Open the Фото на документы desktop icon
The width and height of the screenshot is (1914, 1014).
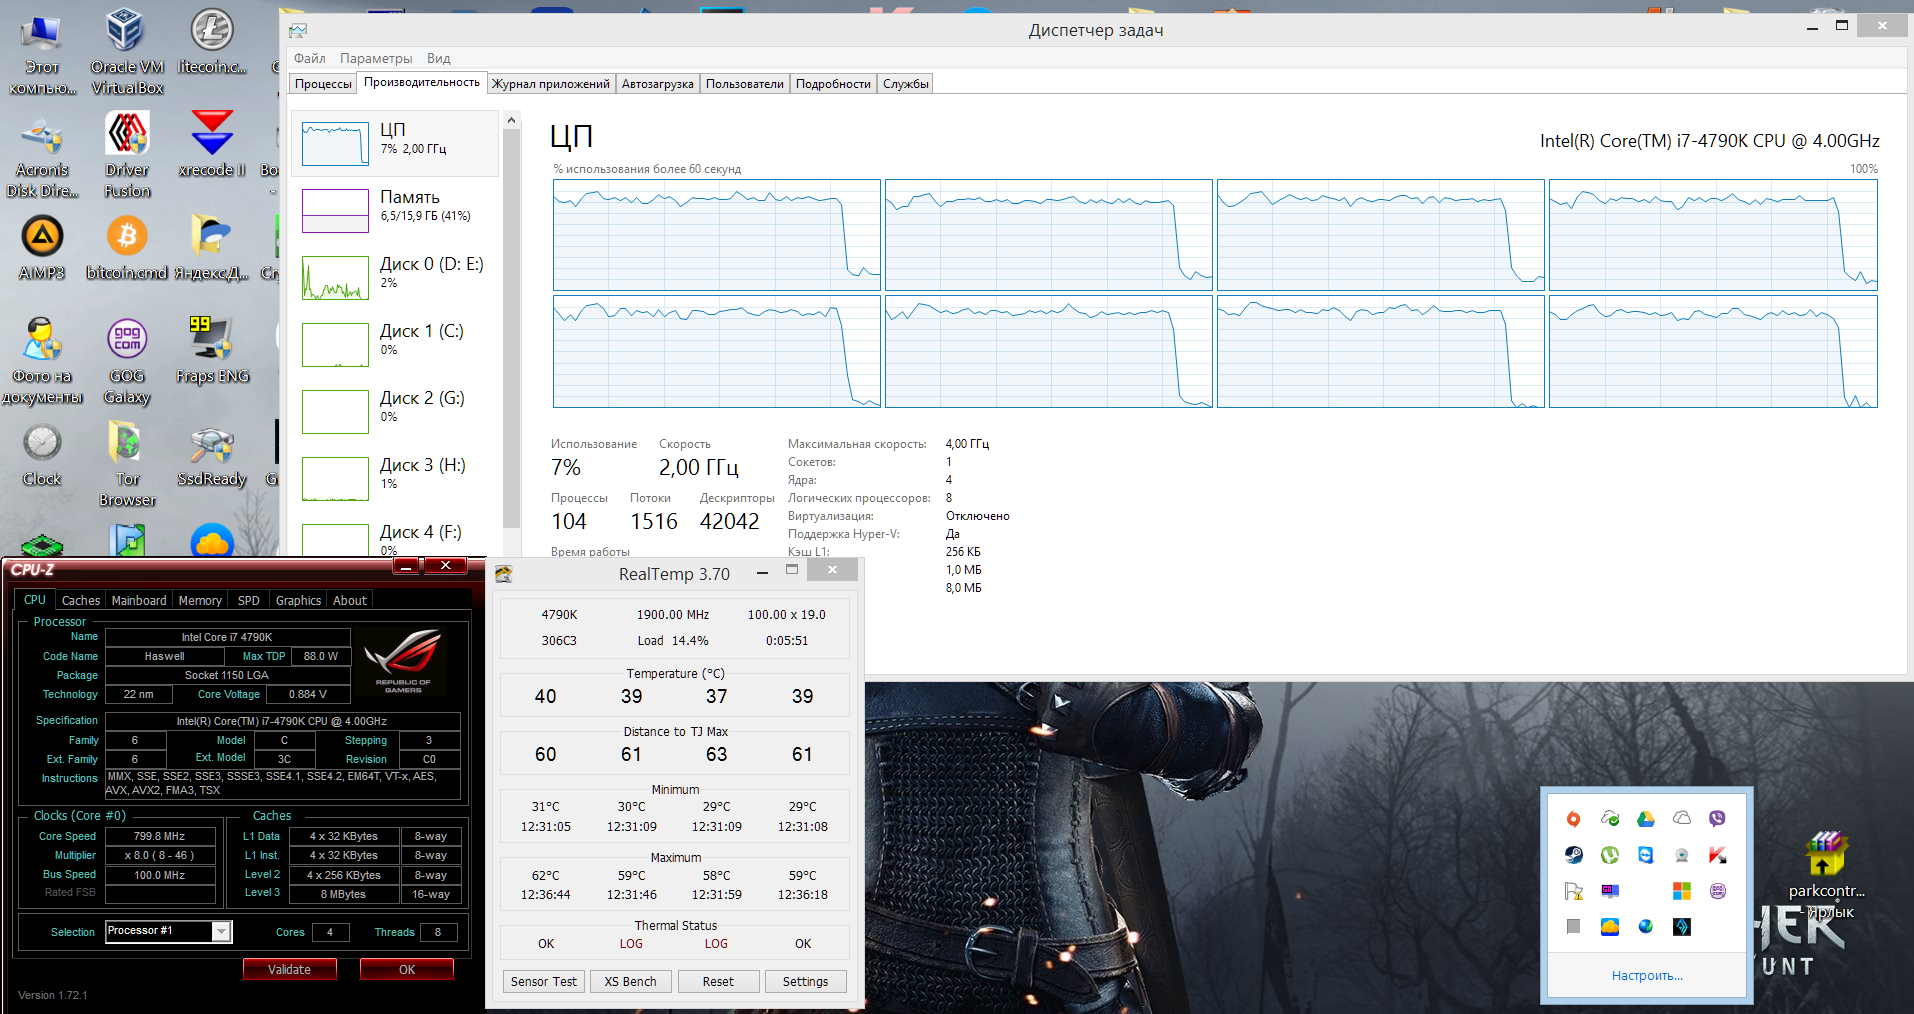pos(42,361)
